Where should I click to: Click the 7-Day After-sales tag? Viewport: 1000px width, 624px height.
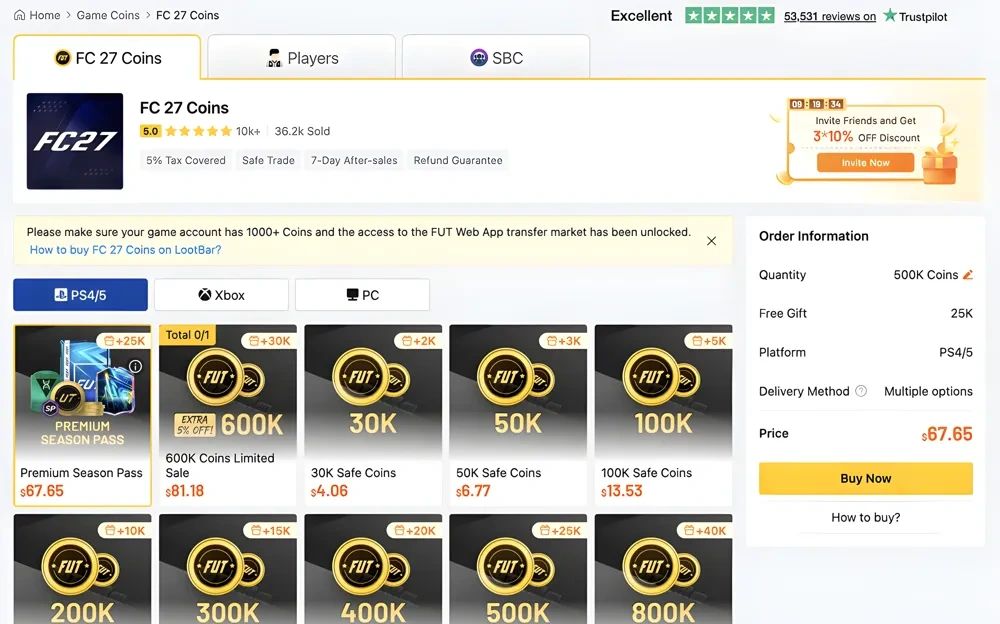(354, 161)
